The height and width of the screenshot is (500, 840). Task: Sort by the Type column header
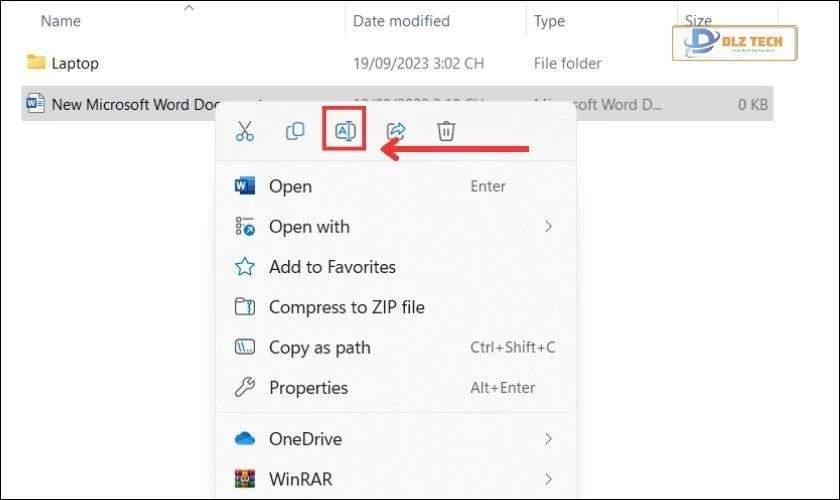[x=549, y=21]
